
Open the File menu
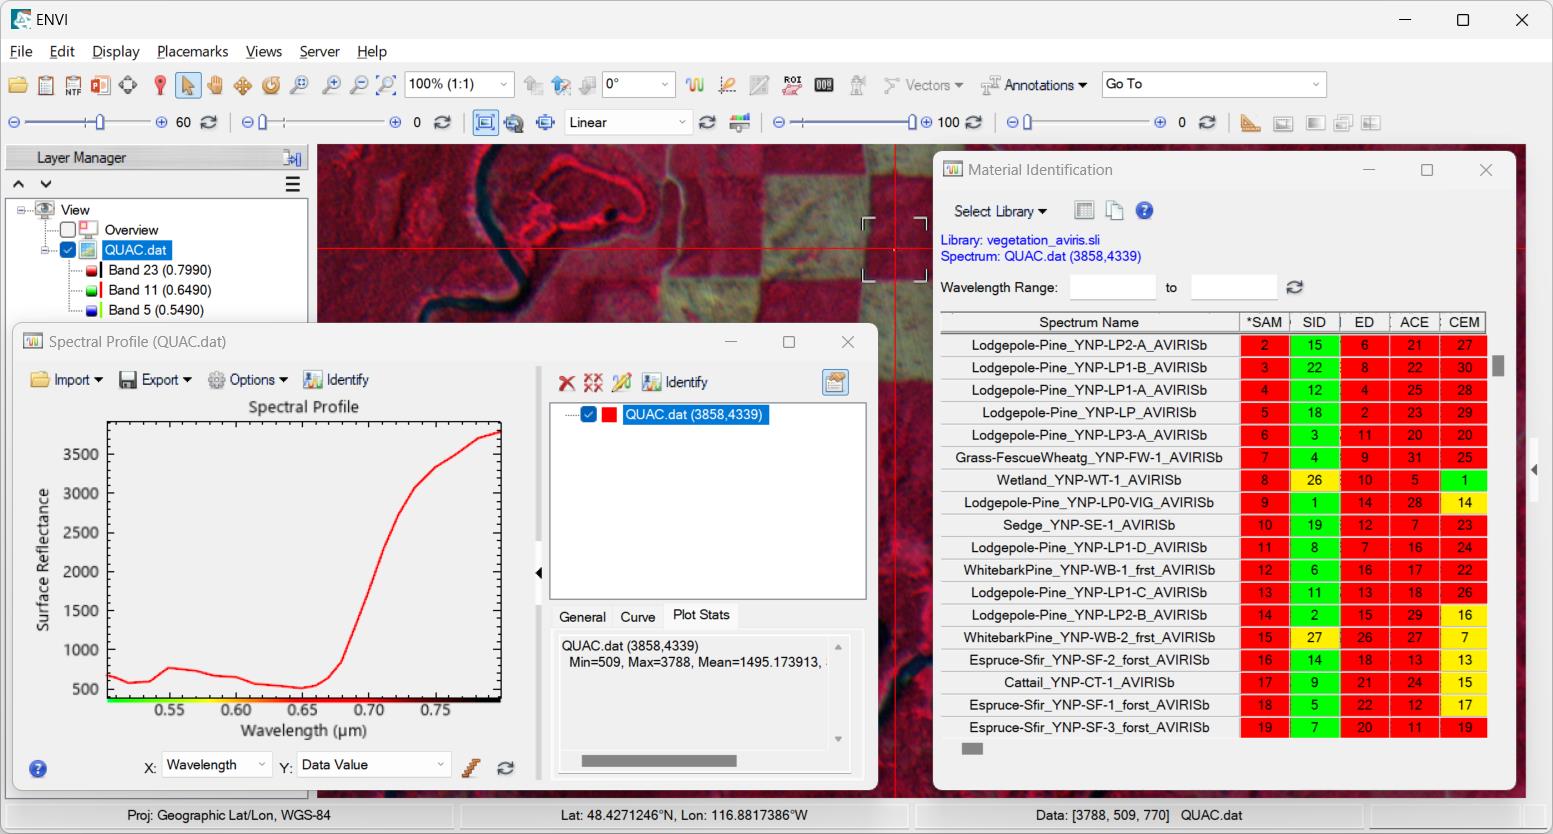(x=21, y=52)
